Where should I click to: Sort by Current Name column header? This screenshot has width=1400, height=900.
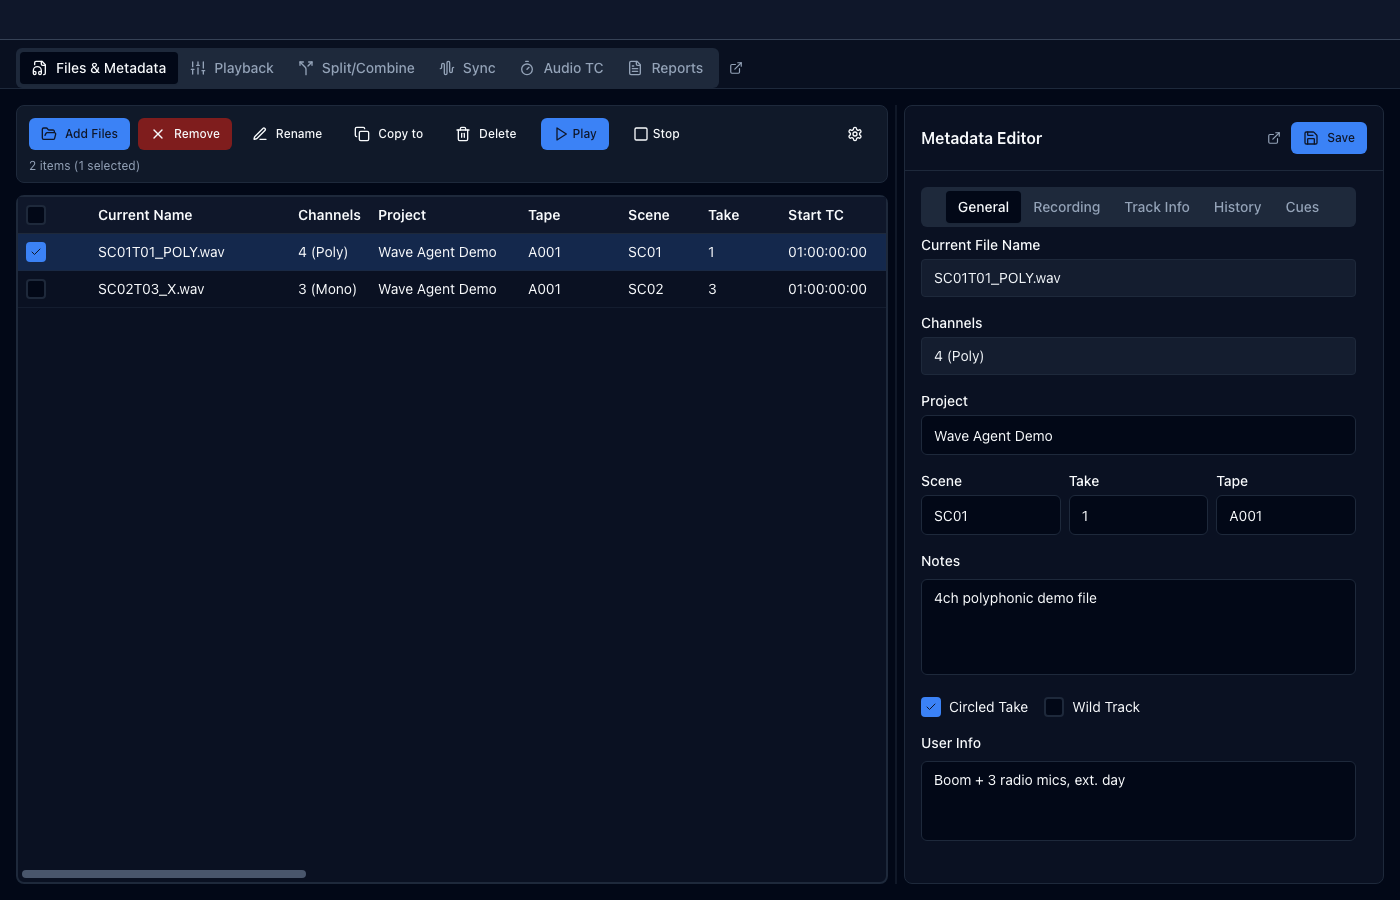pyautogui.click(x=145, y=215)
